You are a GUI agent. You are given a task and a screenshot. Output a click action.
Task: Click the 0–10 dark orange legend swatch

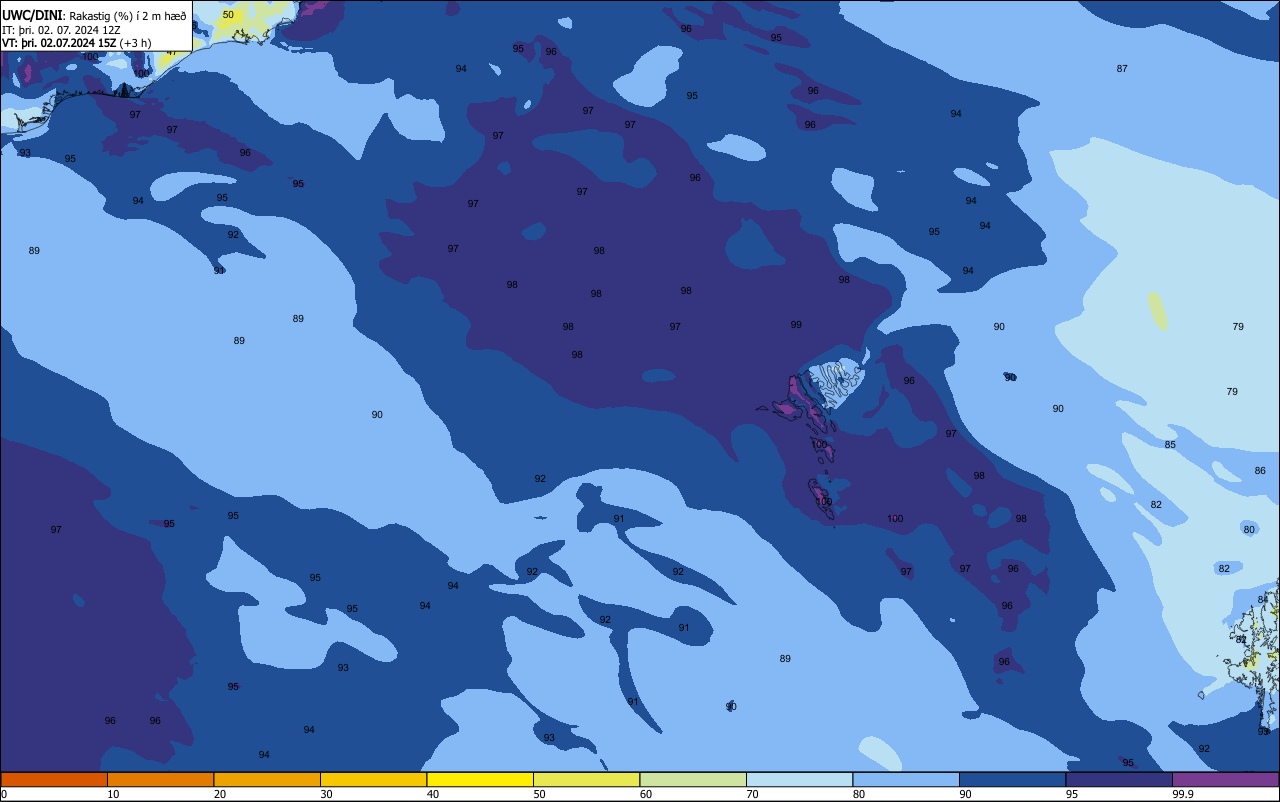point(54,779)
